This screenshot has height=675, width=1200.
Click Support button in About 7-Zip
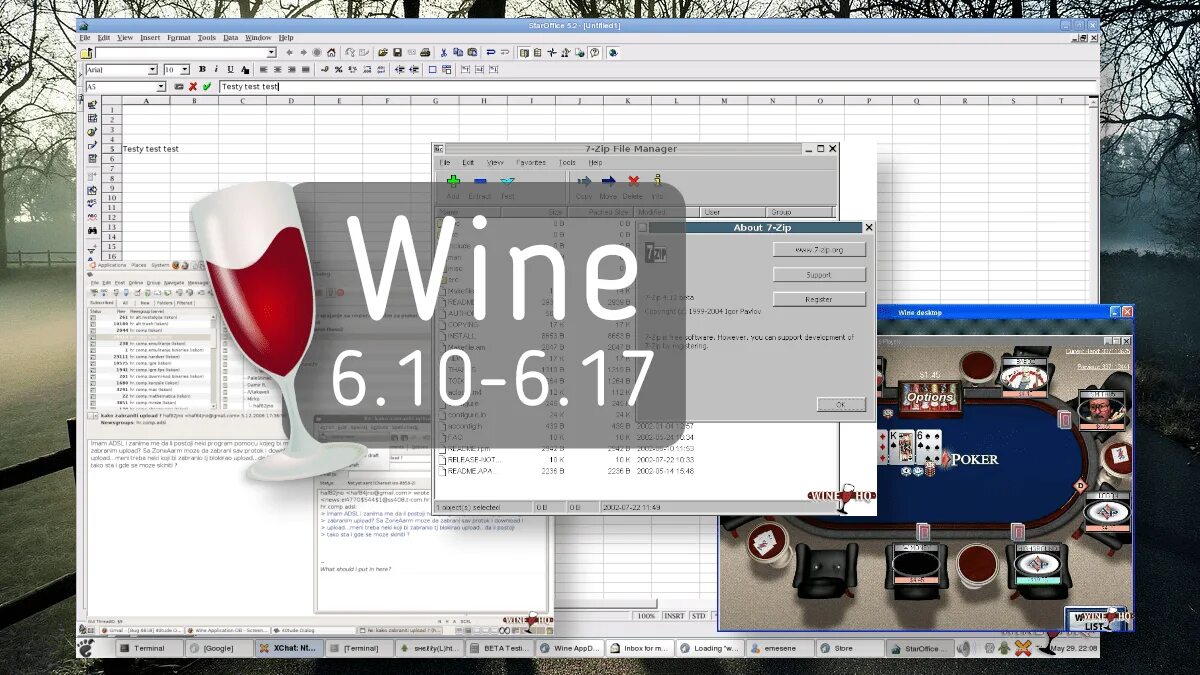pyautogui.click(x=819, y=274)
